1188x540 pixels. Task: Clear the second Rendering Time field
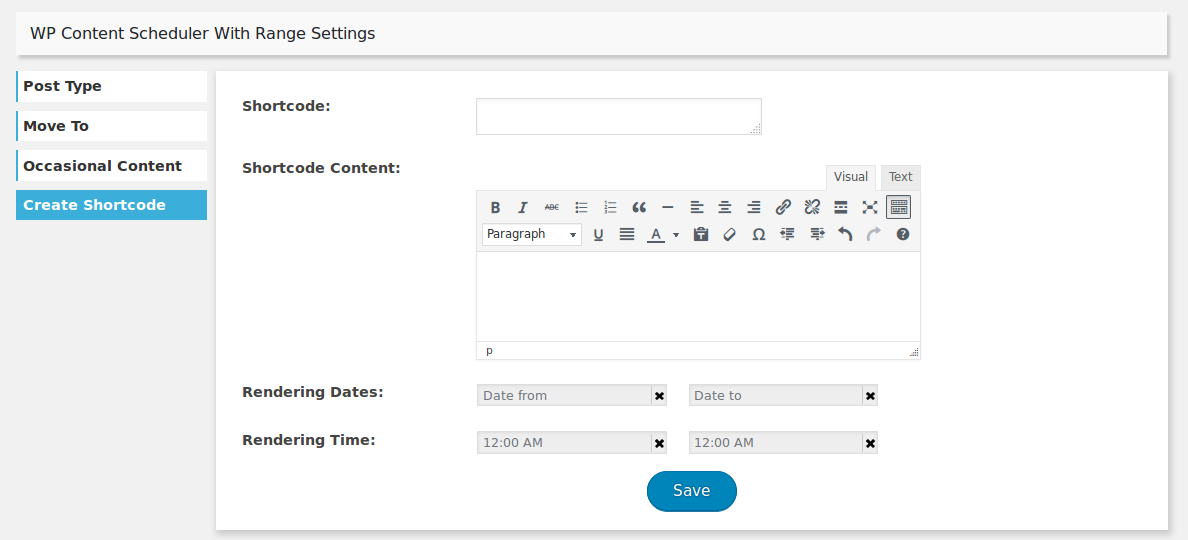pos(871,443)
